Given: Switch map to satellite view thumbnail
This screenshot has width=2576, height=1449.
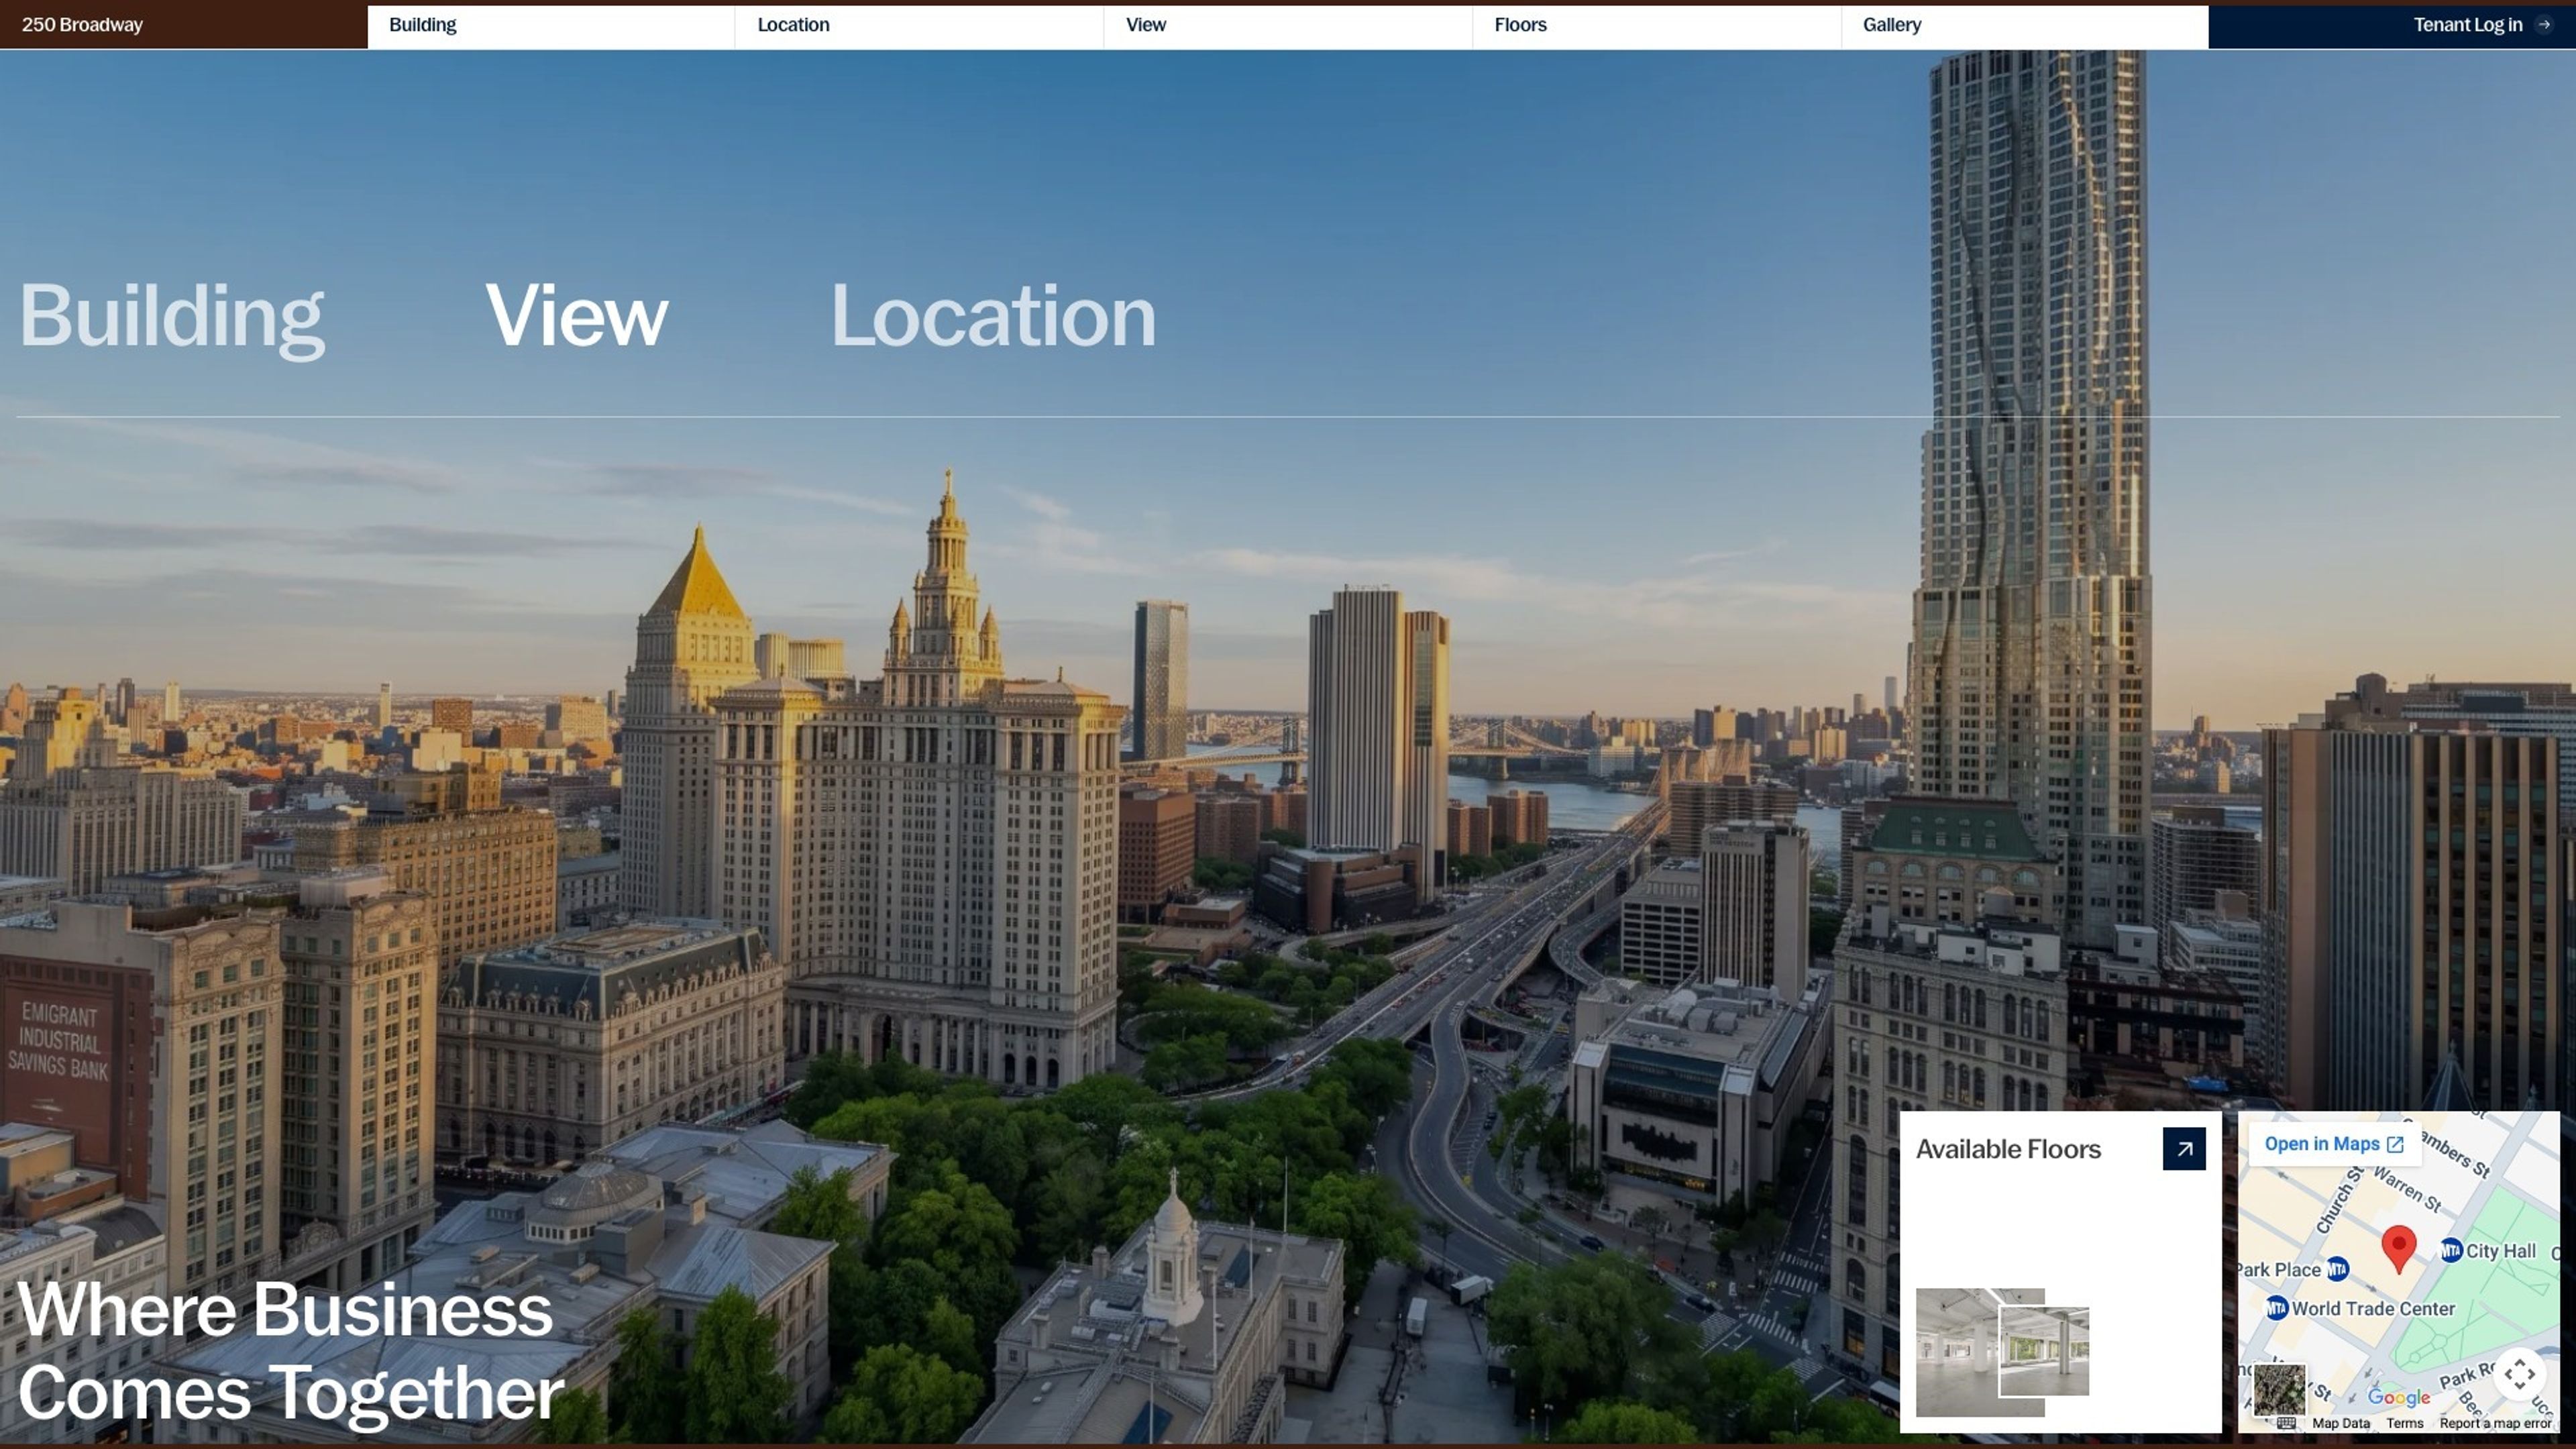Looking at the screenshot, I should [2279, 1389].
